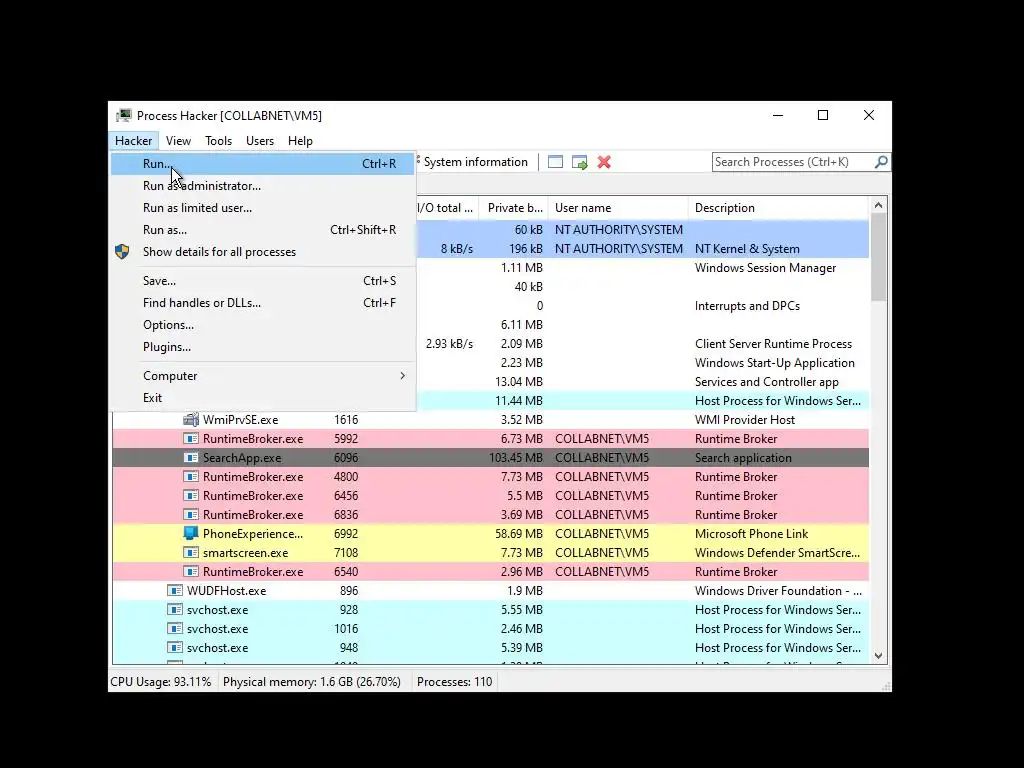Click the Search Processes input field
The width and height of the screenshot is (1024, 768).
coord(793,161)
